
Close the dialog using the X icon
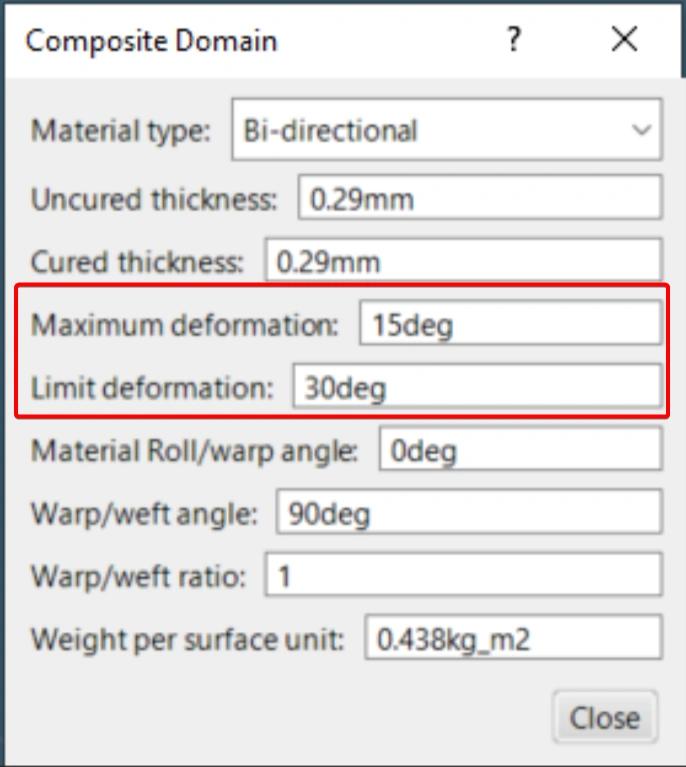pos(624,40)
